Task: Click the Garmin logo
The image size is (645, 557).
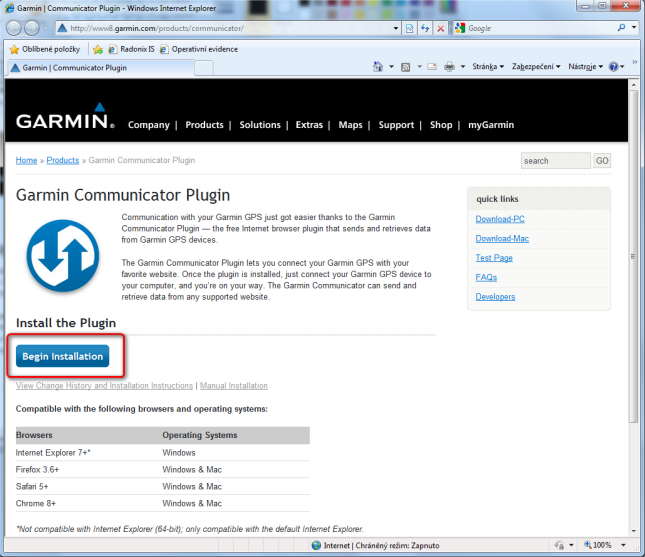Action: (65, 116)
